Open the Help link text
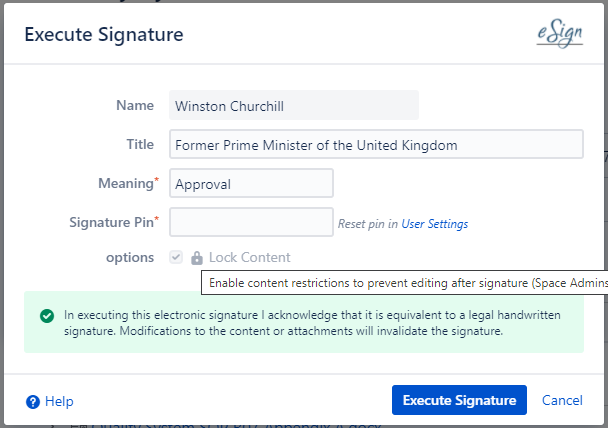This screenshot has height=428, width=608. point(59,401)
